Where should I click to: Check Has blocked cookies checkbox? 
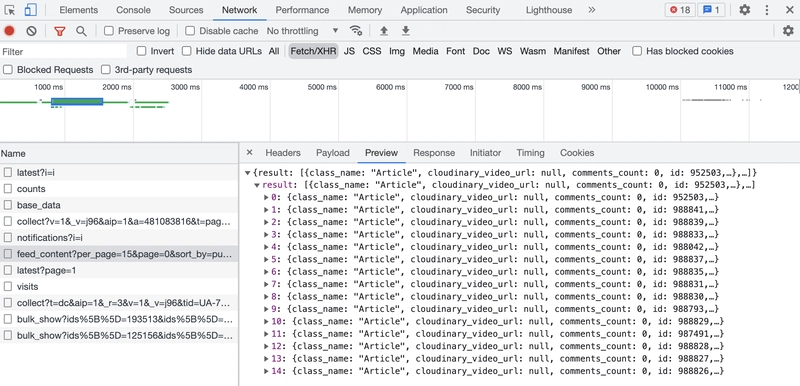tap(637, 51)
